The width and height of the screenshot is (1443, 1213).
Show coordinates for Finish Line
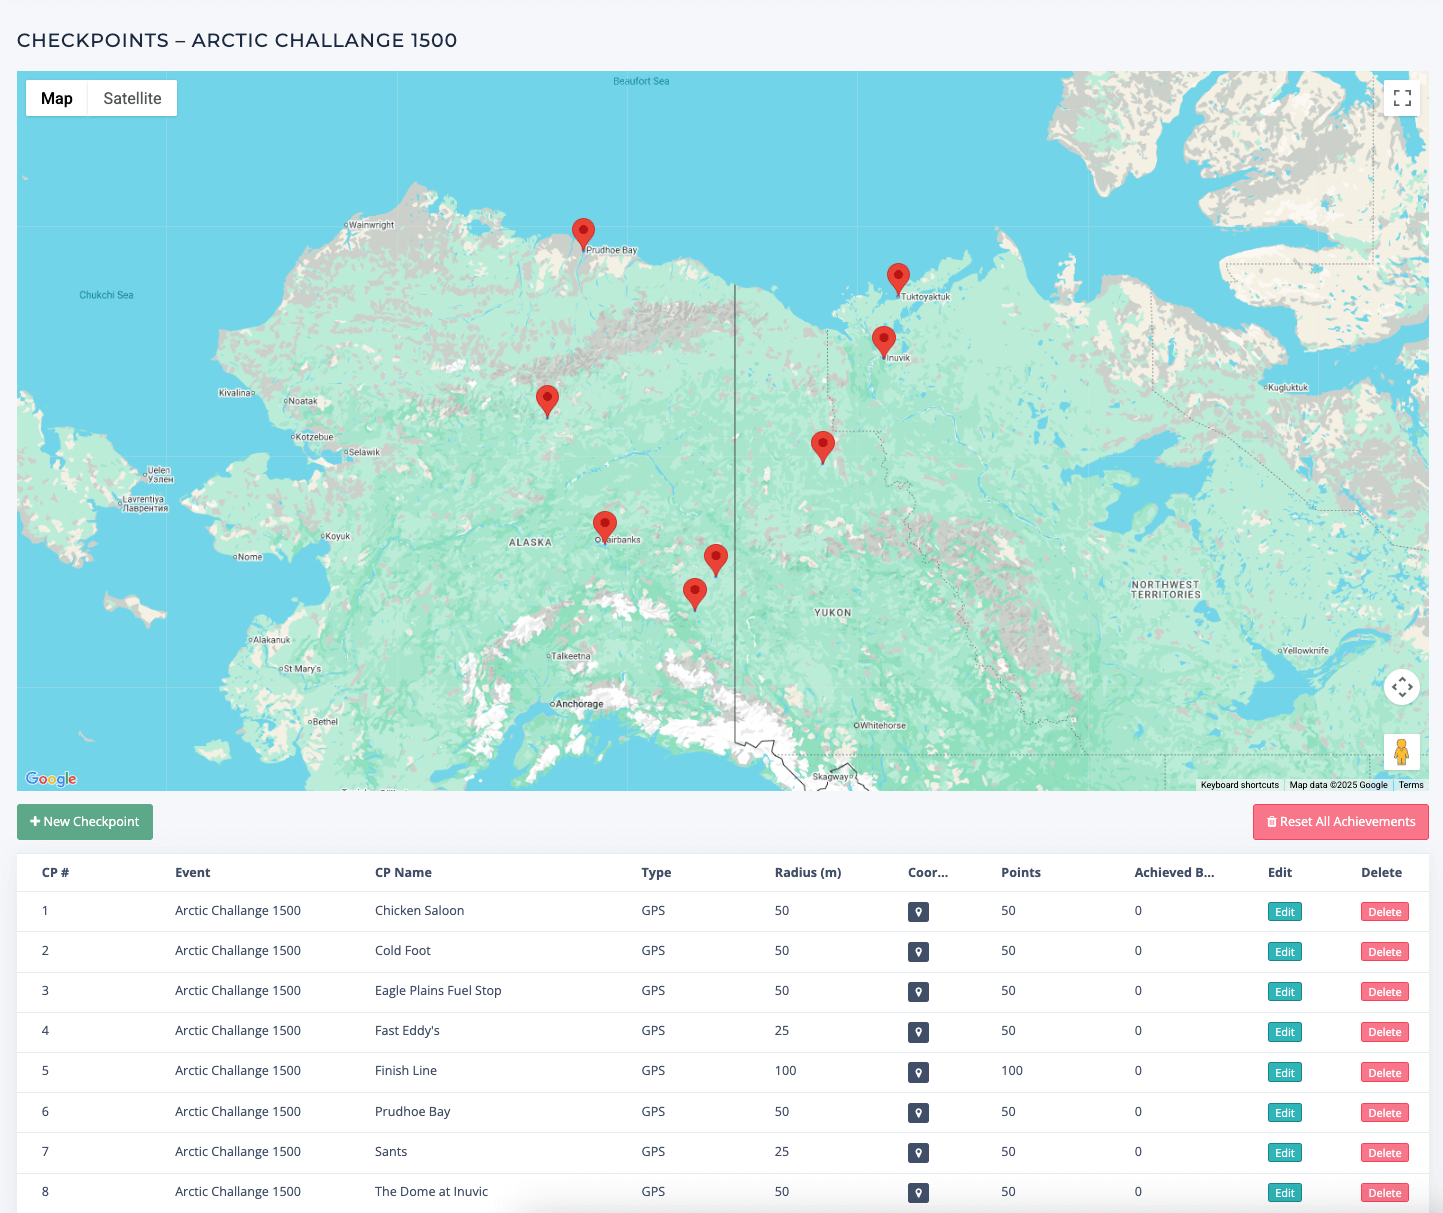pos(918,1073)
